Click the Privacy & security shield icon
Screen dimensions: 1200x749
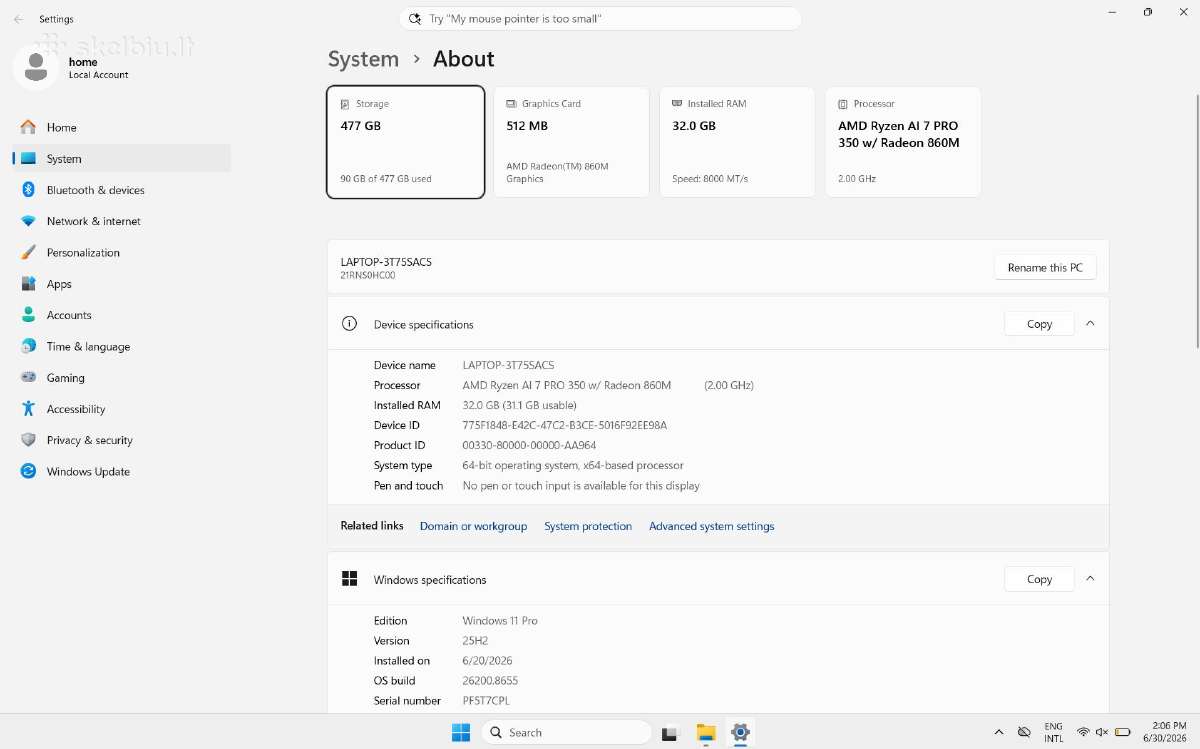28,440
